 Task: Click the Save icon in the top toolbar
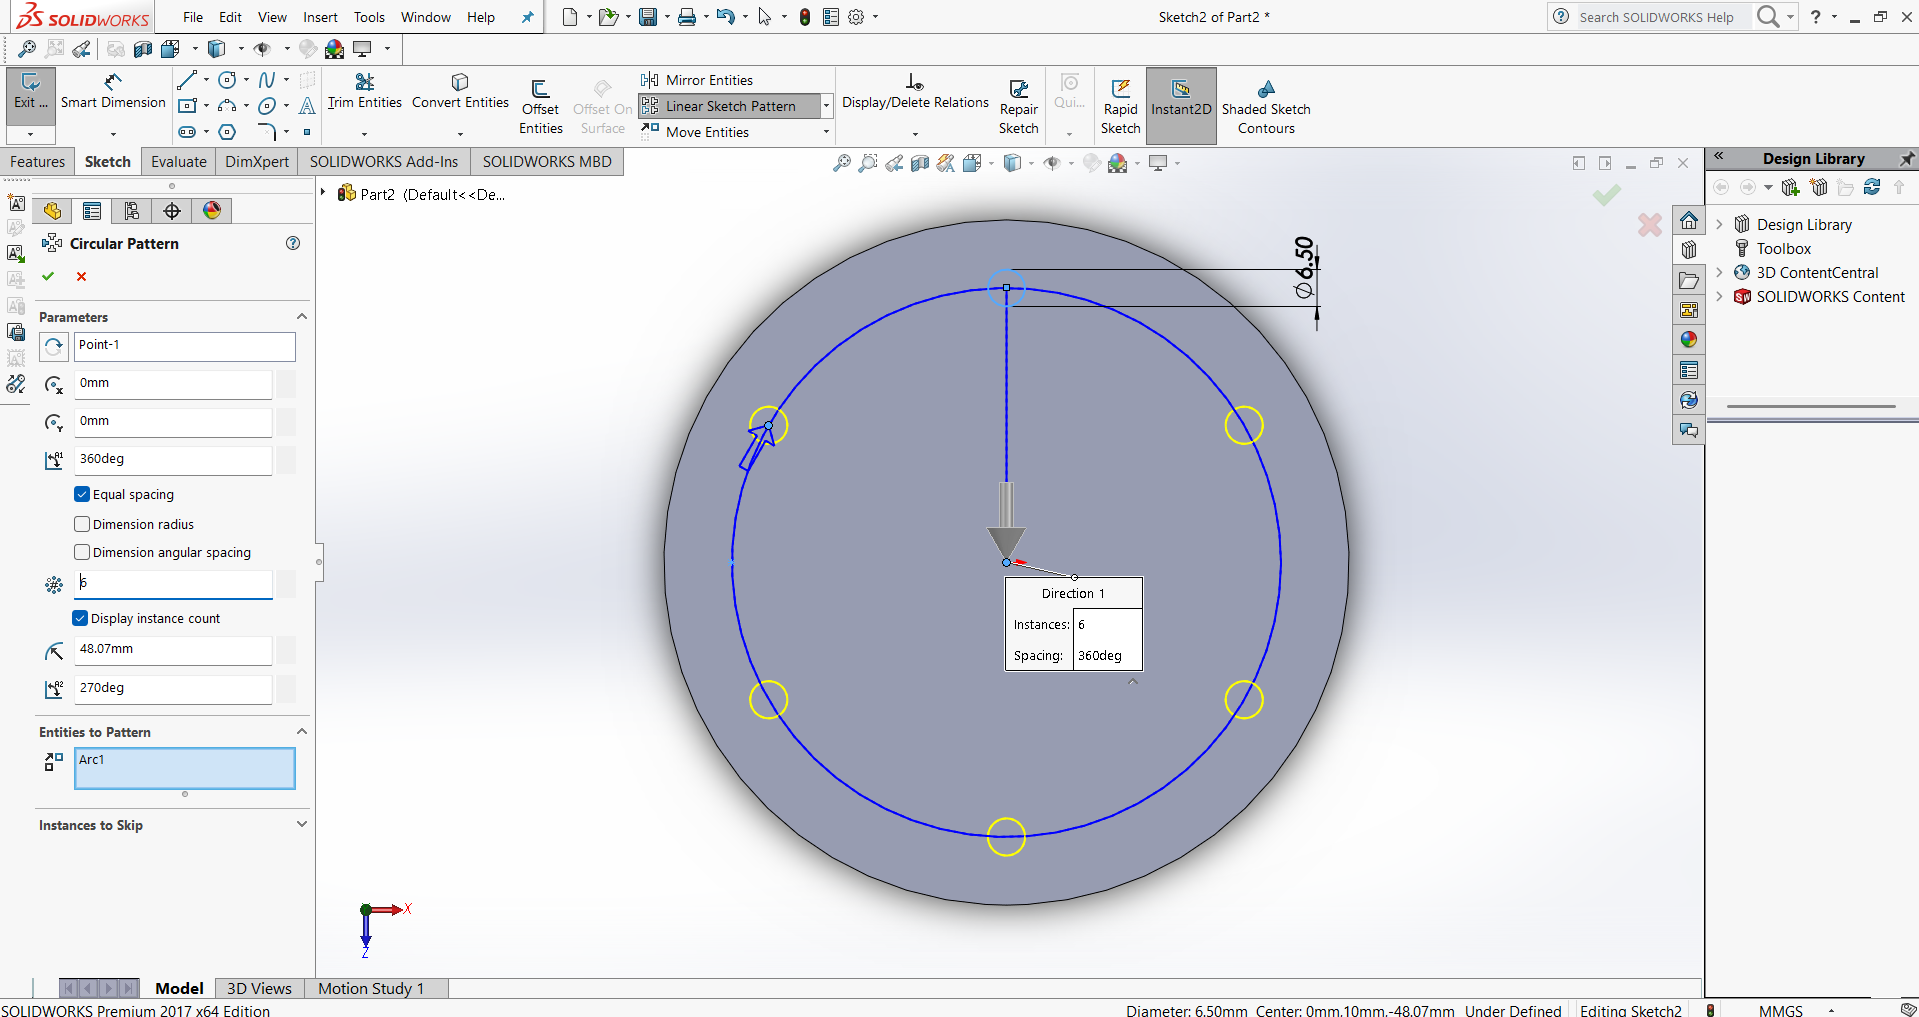(648, 17)
